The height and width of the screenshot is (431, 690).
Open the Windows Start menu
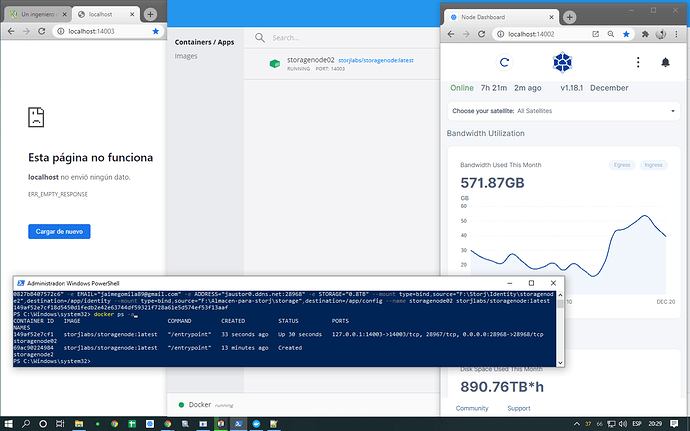pos(11,422)
